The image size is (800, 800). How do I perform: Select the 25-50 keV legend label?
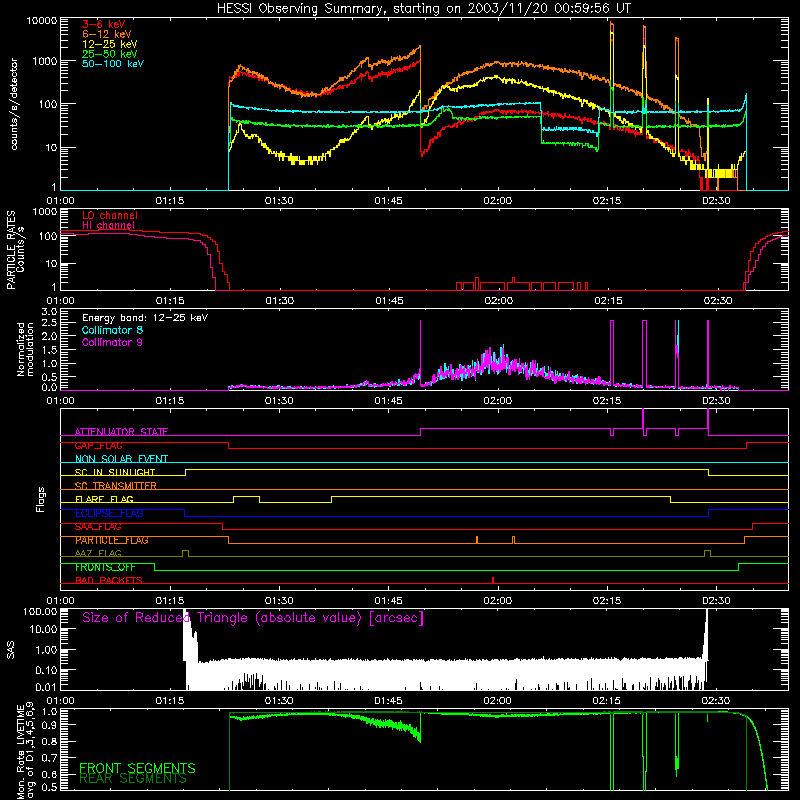click(x=110, y=54)
